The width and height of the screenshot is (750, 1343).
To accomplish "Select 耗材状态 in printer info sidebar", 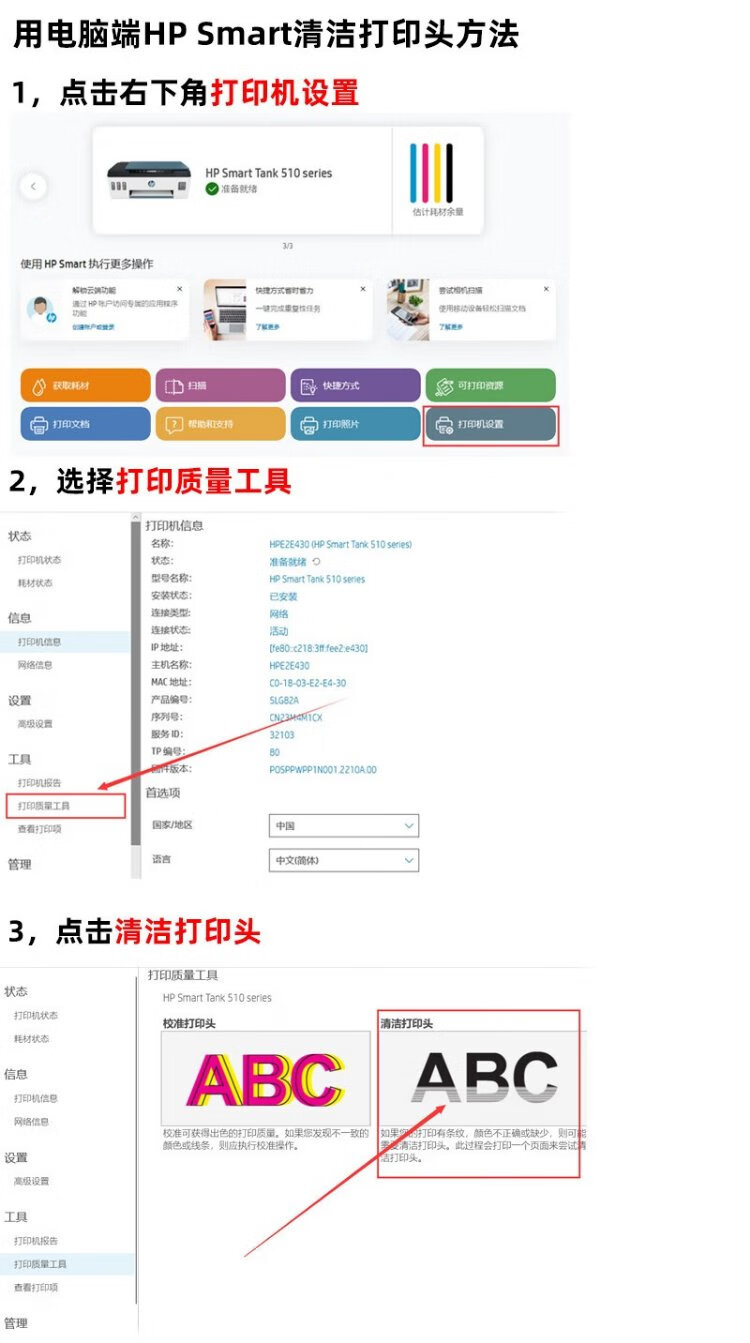I will click(35, 583).
